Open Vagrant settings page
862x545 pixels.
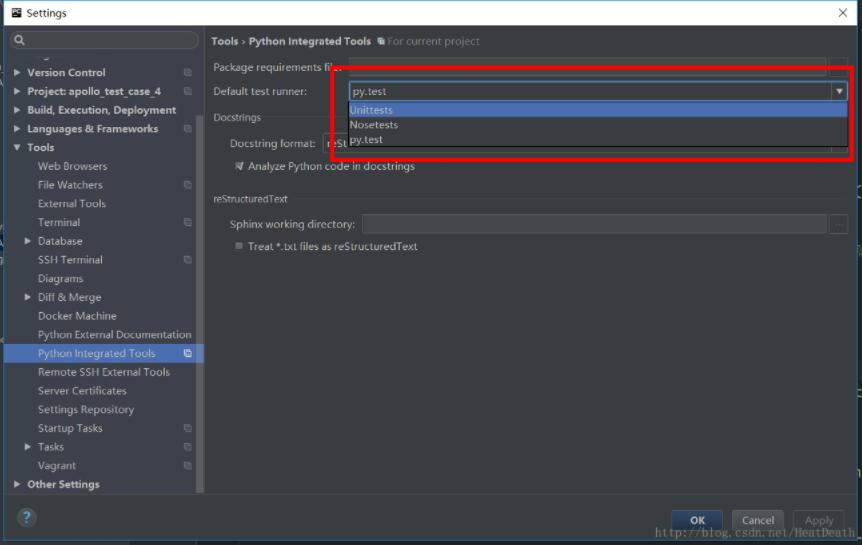(x=57, y=465)
